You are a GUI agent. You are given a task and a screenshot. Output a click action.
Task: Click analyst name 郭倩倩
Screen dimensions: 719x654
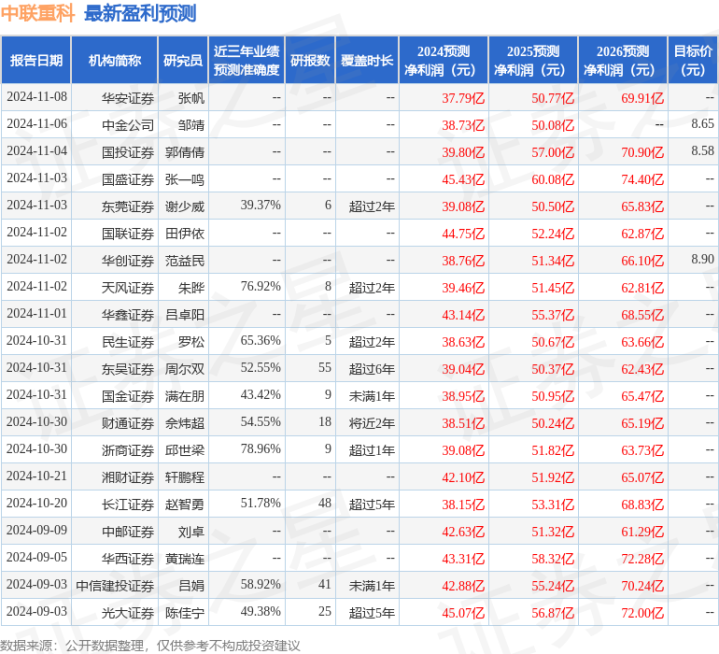(x=185, y=152)
